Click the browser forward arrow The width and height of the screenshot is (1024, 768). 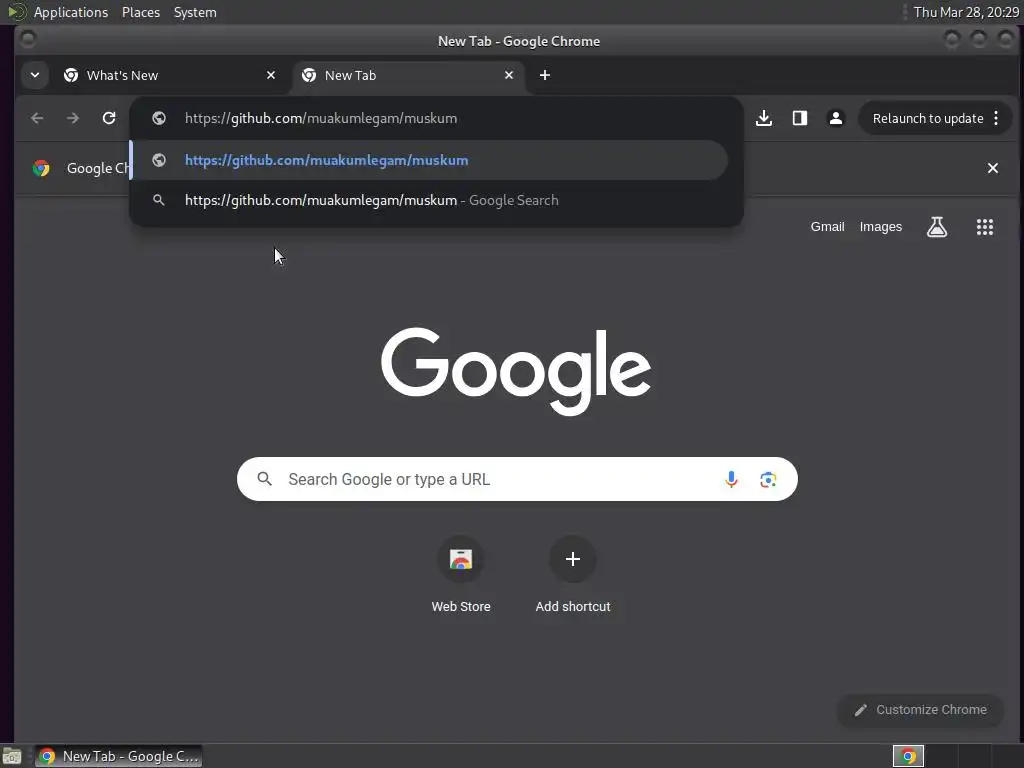click(73, 118)
